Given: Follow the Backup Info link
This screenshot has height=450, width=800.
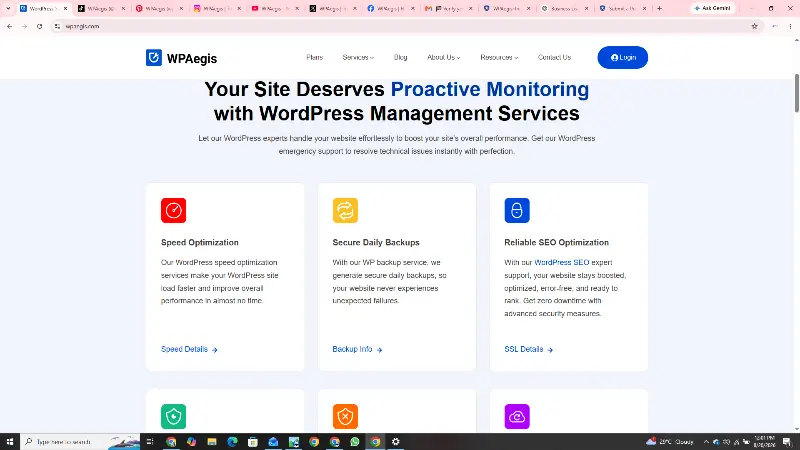Looking at the screenshot, I should click(357, 349).
